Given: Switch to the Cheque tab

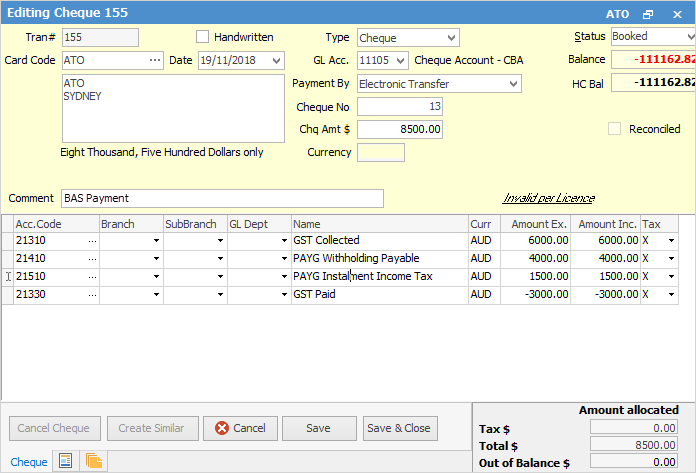Looking at the screenshot, I should coord(28,461).
